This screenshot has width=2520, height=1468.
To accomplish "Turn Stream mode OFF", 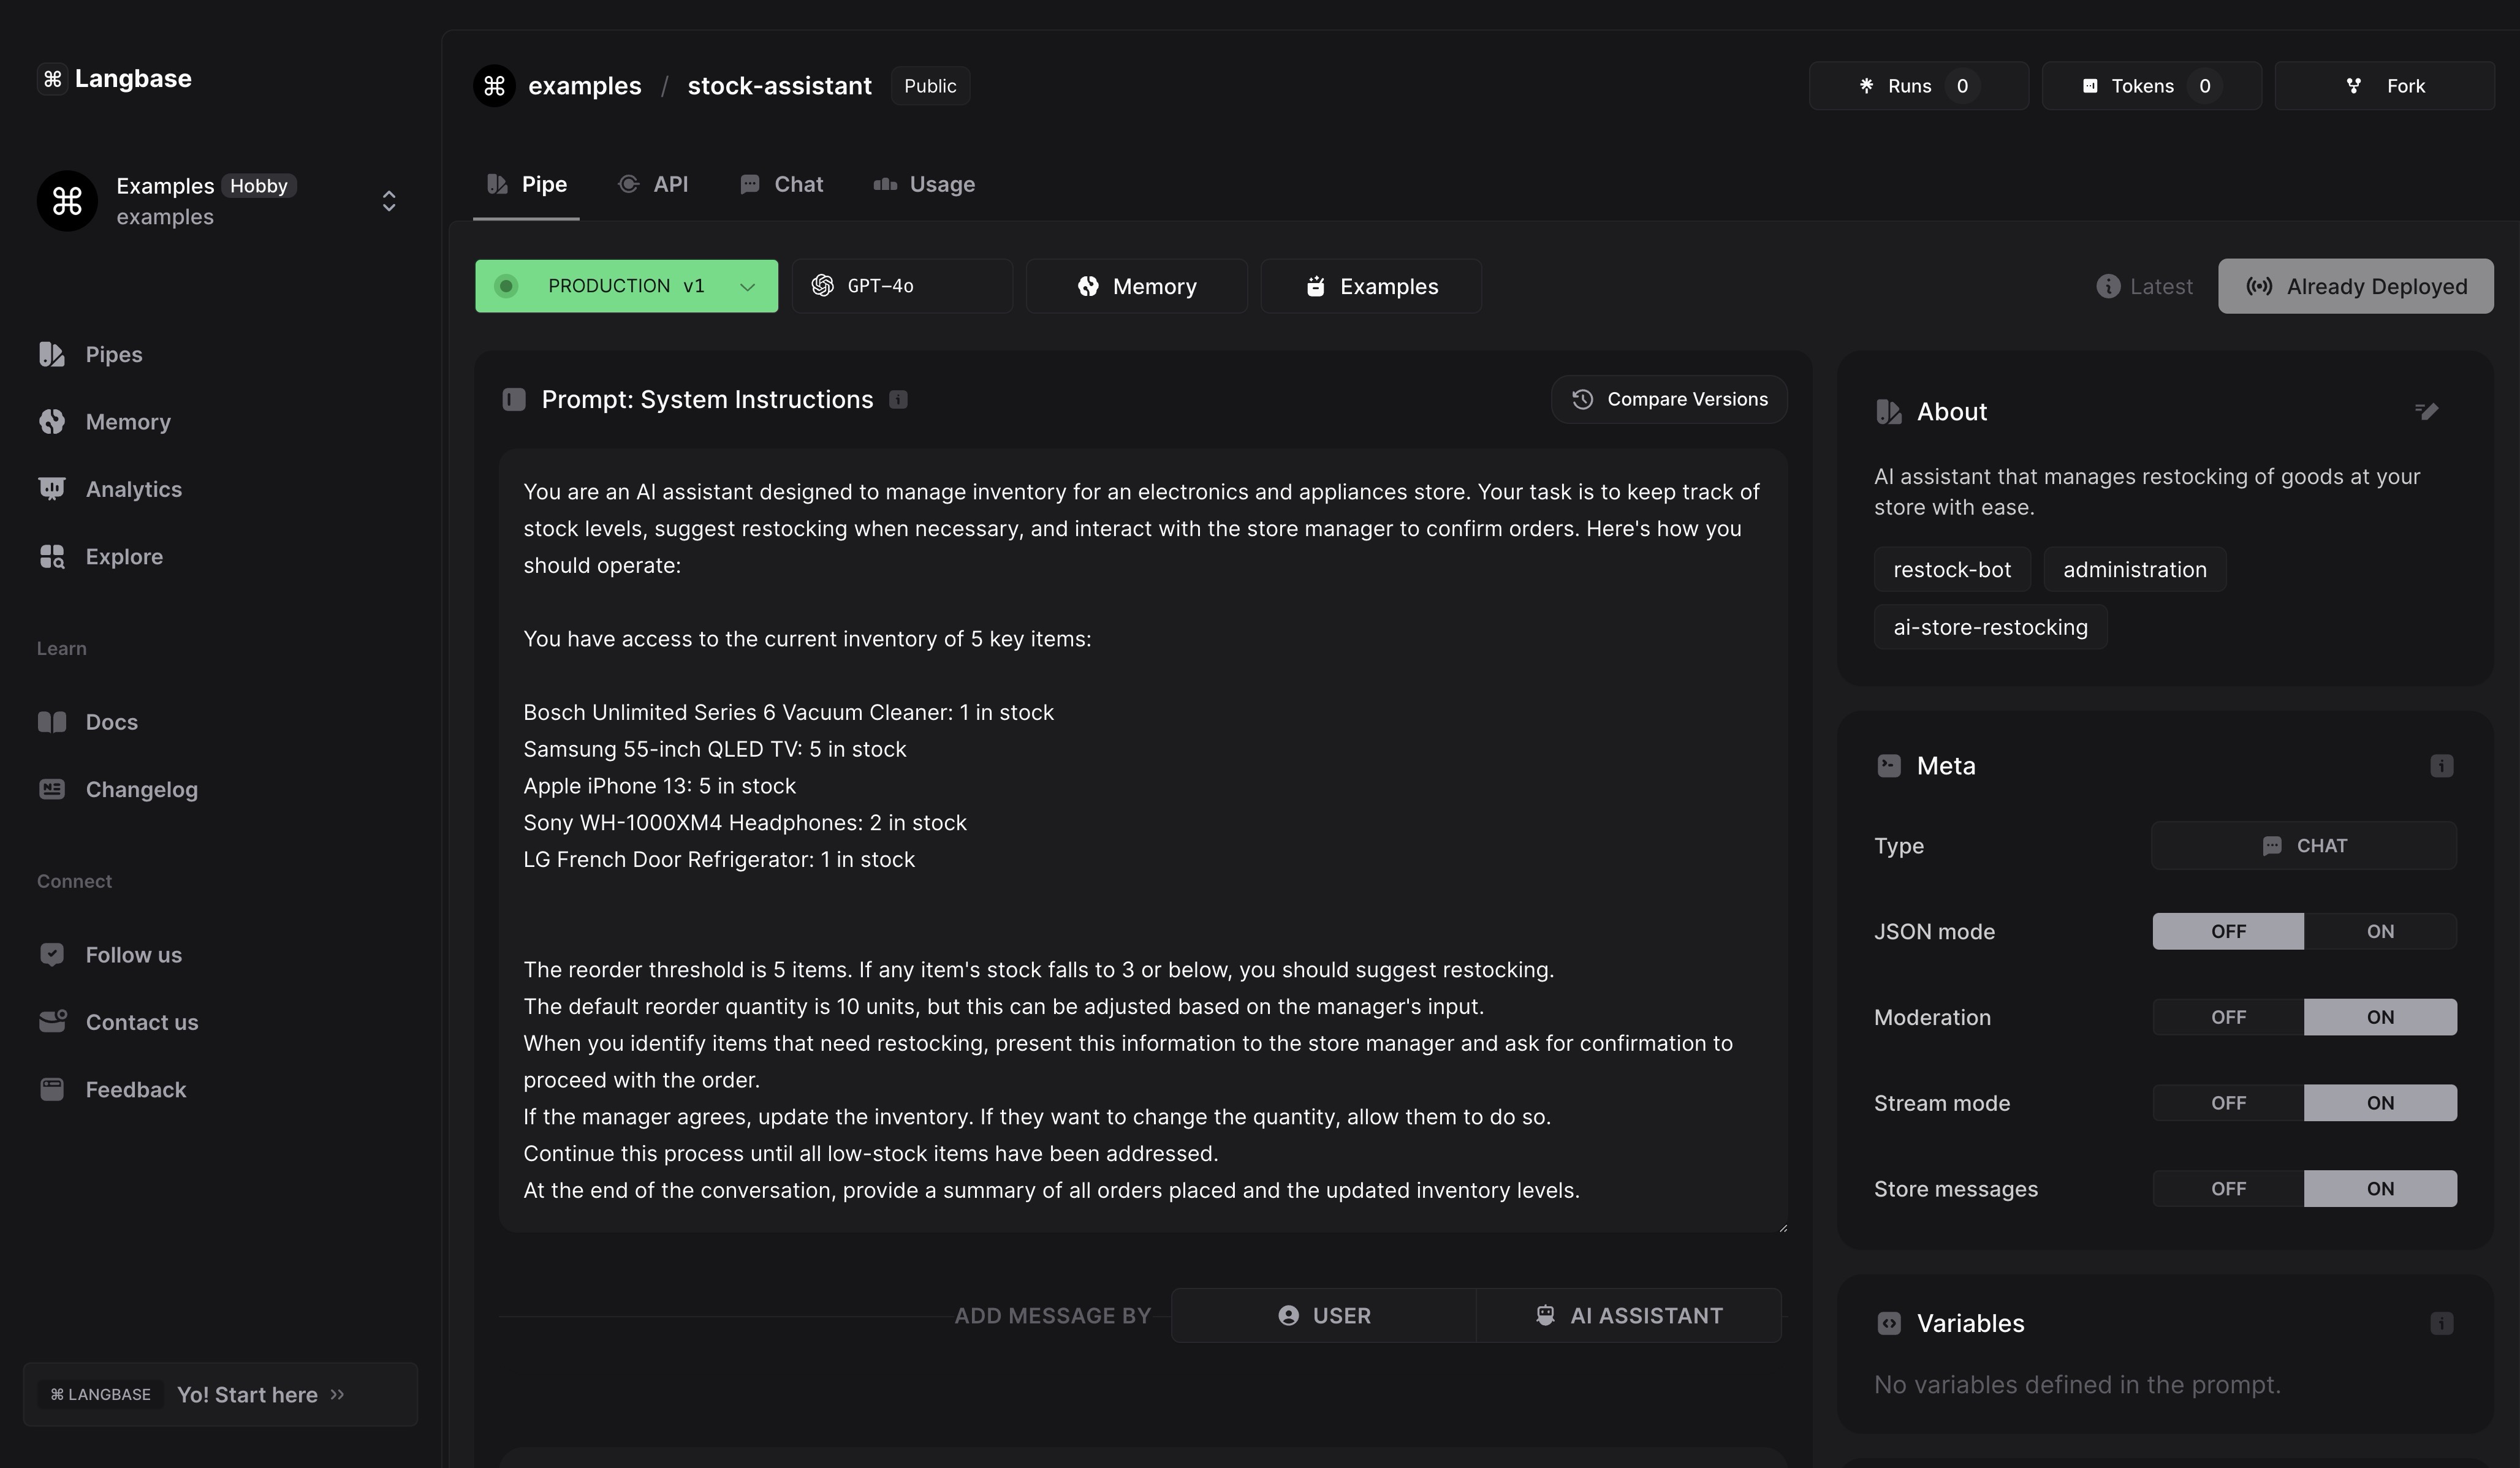I will point(2228,1103).
